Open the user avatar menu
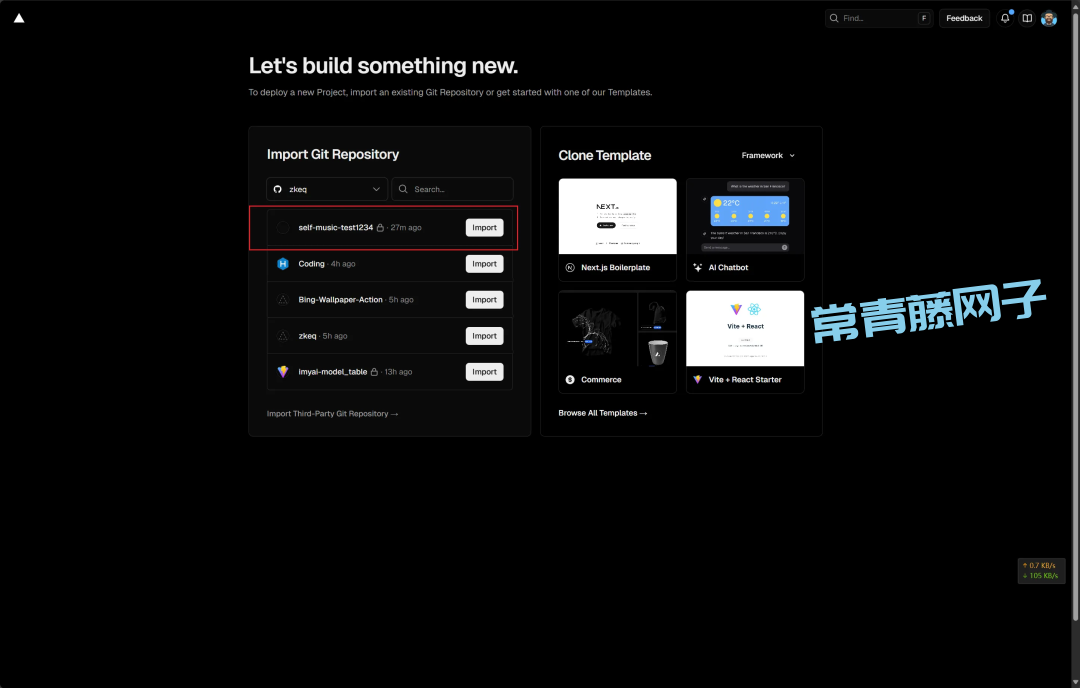The height and width of the screenshot is (688, 1080). 1048,18
